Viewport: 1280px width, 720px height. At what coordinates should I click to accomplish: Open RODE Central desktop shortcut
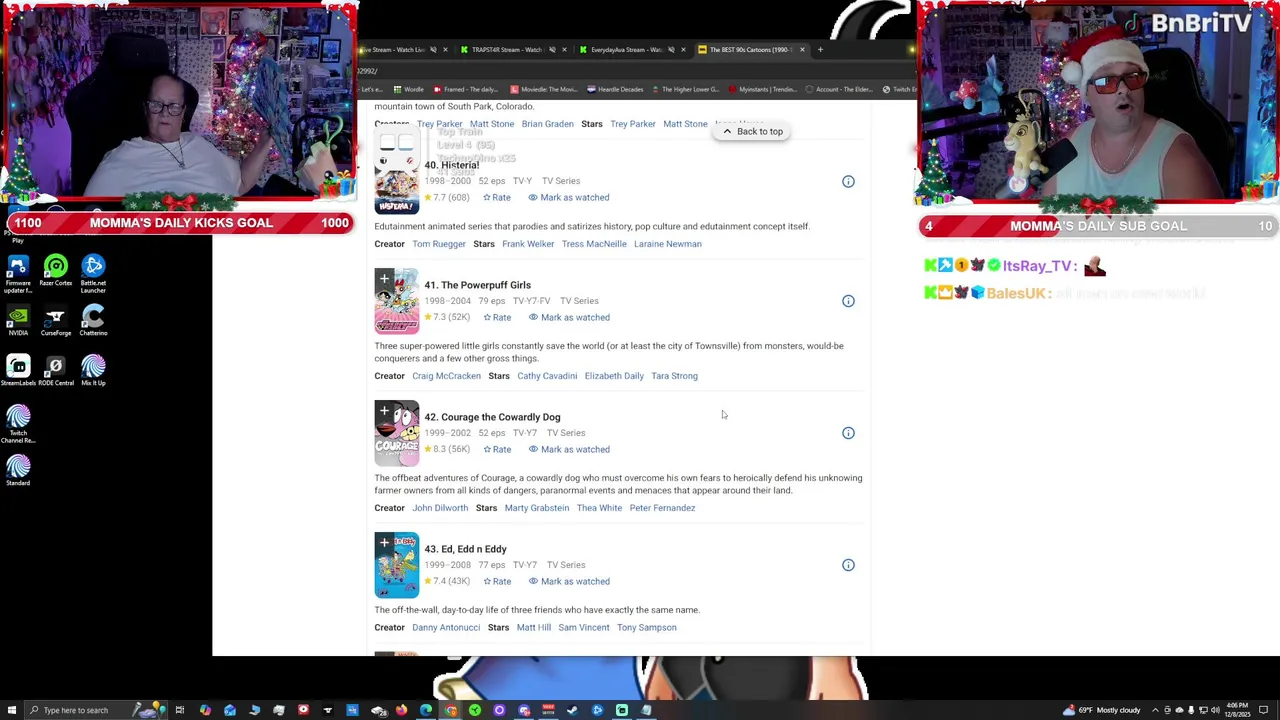point(56,371)
